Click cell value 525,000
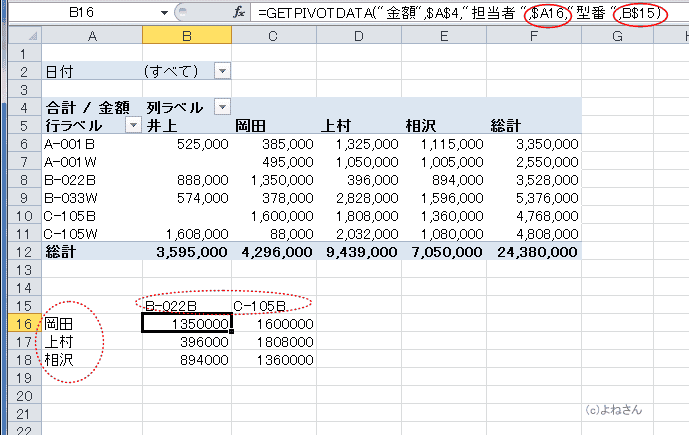 click(203, 144)
